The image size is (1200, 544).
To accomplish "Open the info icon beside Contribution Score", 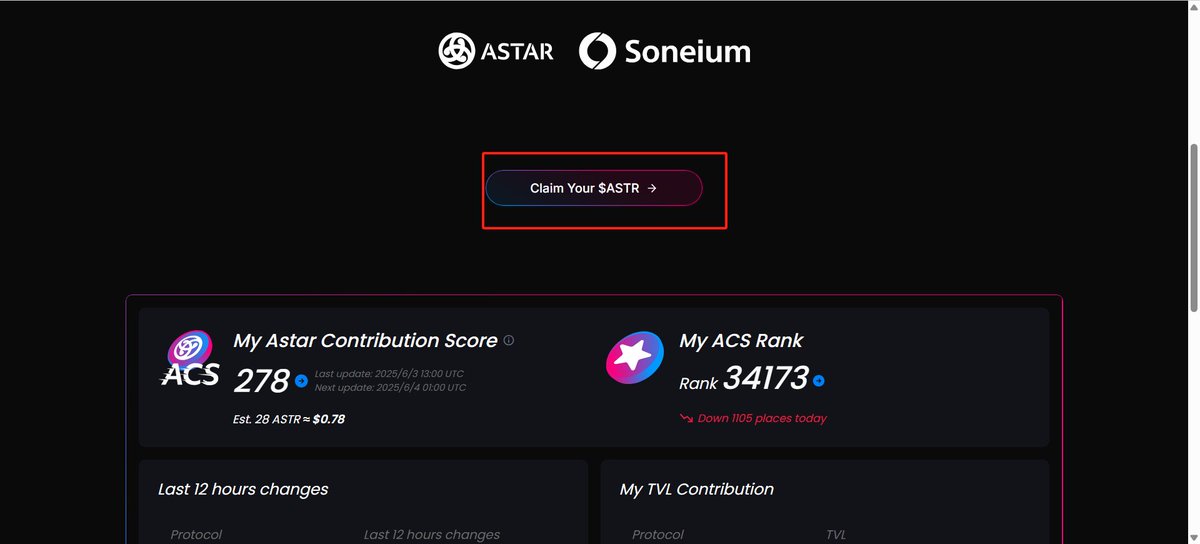I will point(508,341).
